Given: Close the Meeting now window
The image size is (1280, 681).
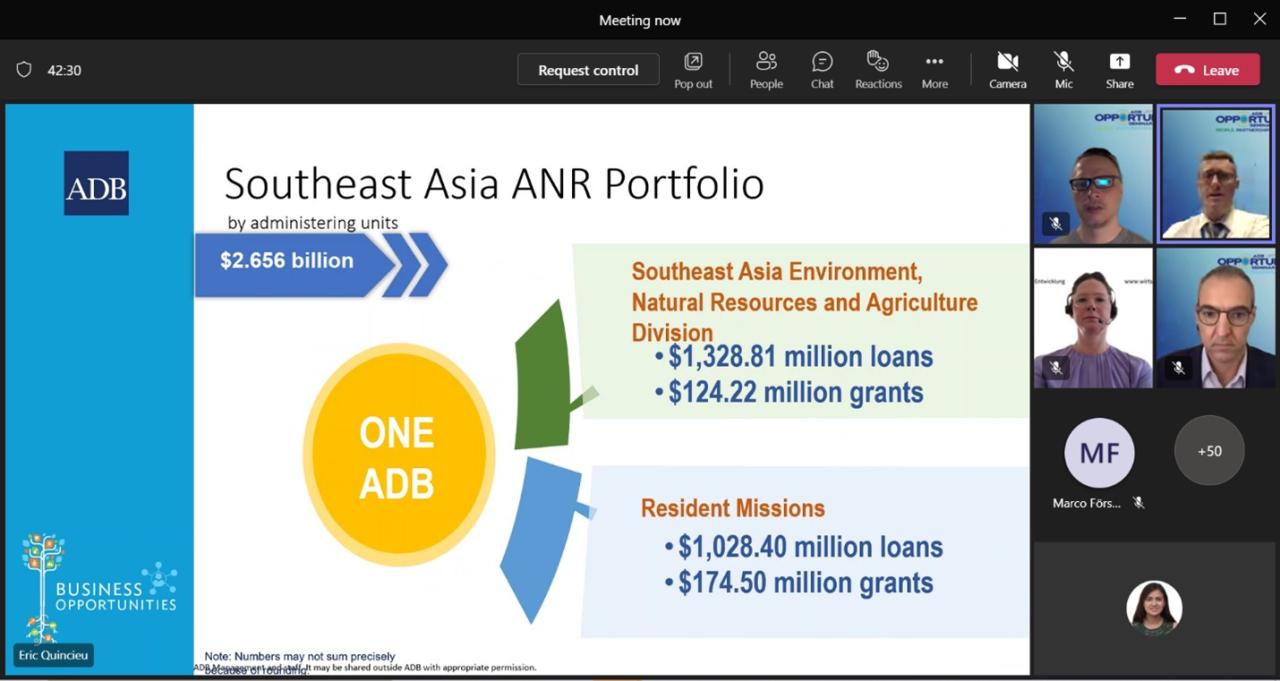Looking at the screenshot, I should pos(1260,19).
